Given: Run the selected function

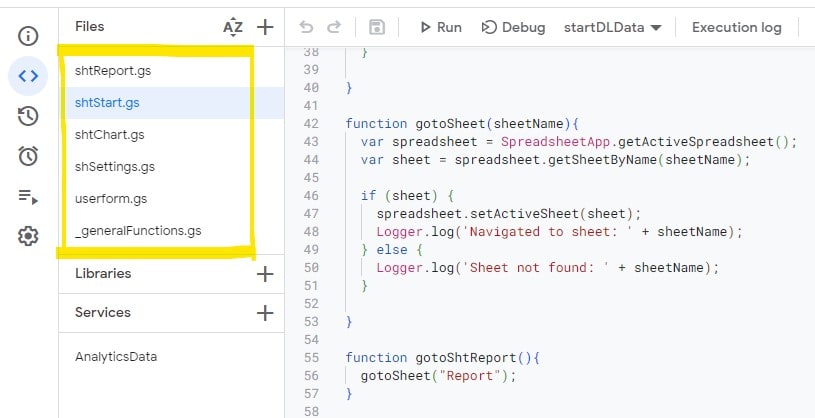Looking at the screenshot, I should pyautogui.click(x=440, y=28).
